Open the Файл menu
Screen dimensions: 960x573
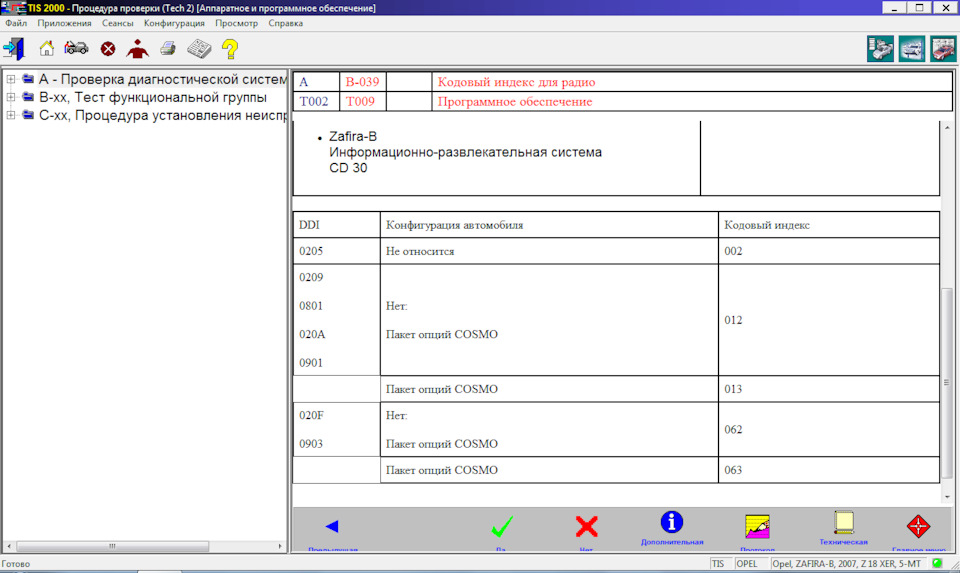click(16, 23)
